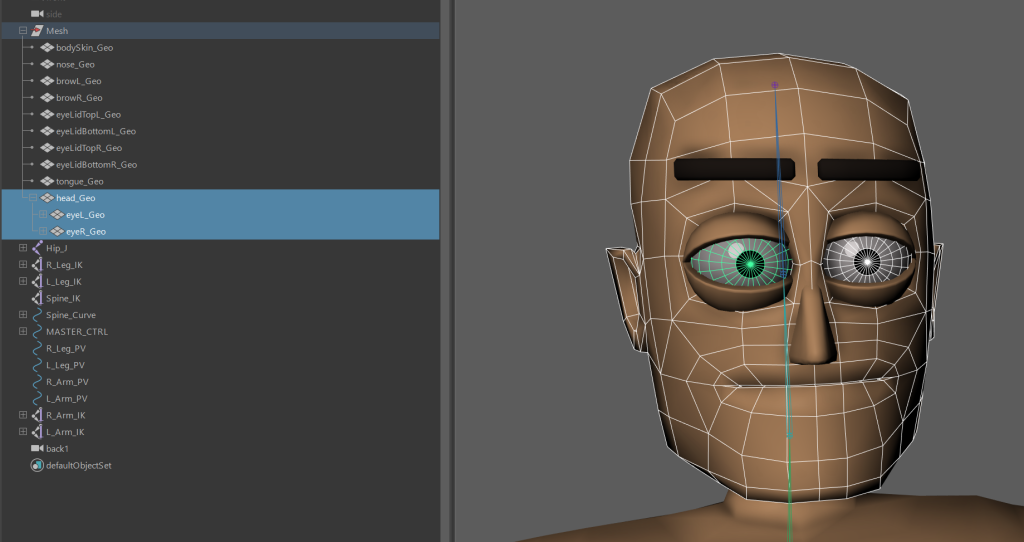The image size is (1024, 542).
Task: Click the Mesh group layer icon
Action: 37,31
